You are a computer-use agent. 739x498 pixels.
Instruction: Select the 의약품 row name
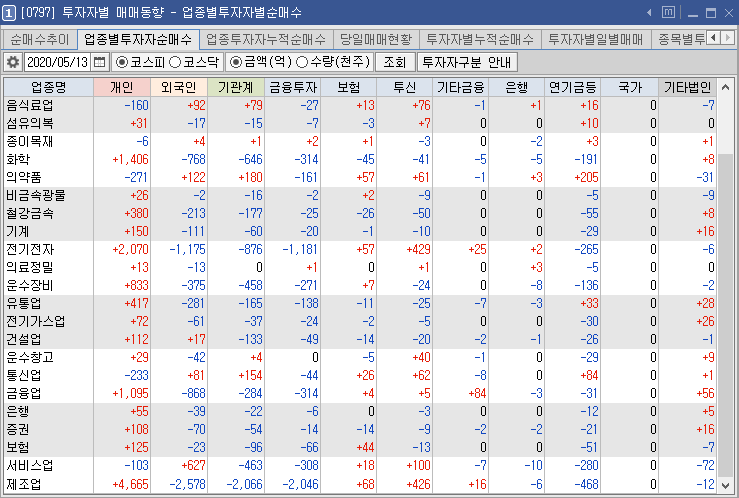click(x=24, y=178)
